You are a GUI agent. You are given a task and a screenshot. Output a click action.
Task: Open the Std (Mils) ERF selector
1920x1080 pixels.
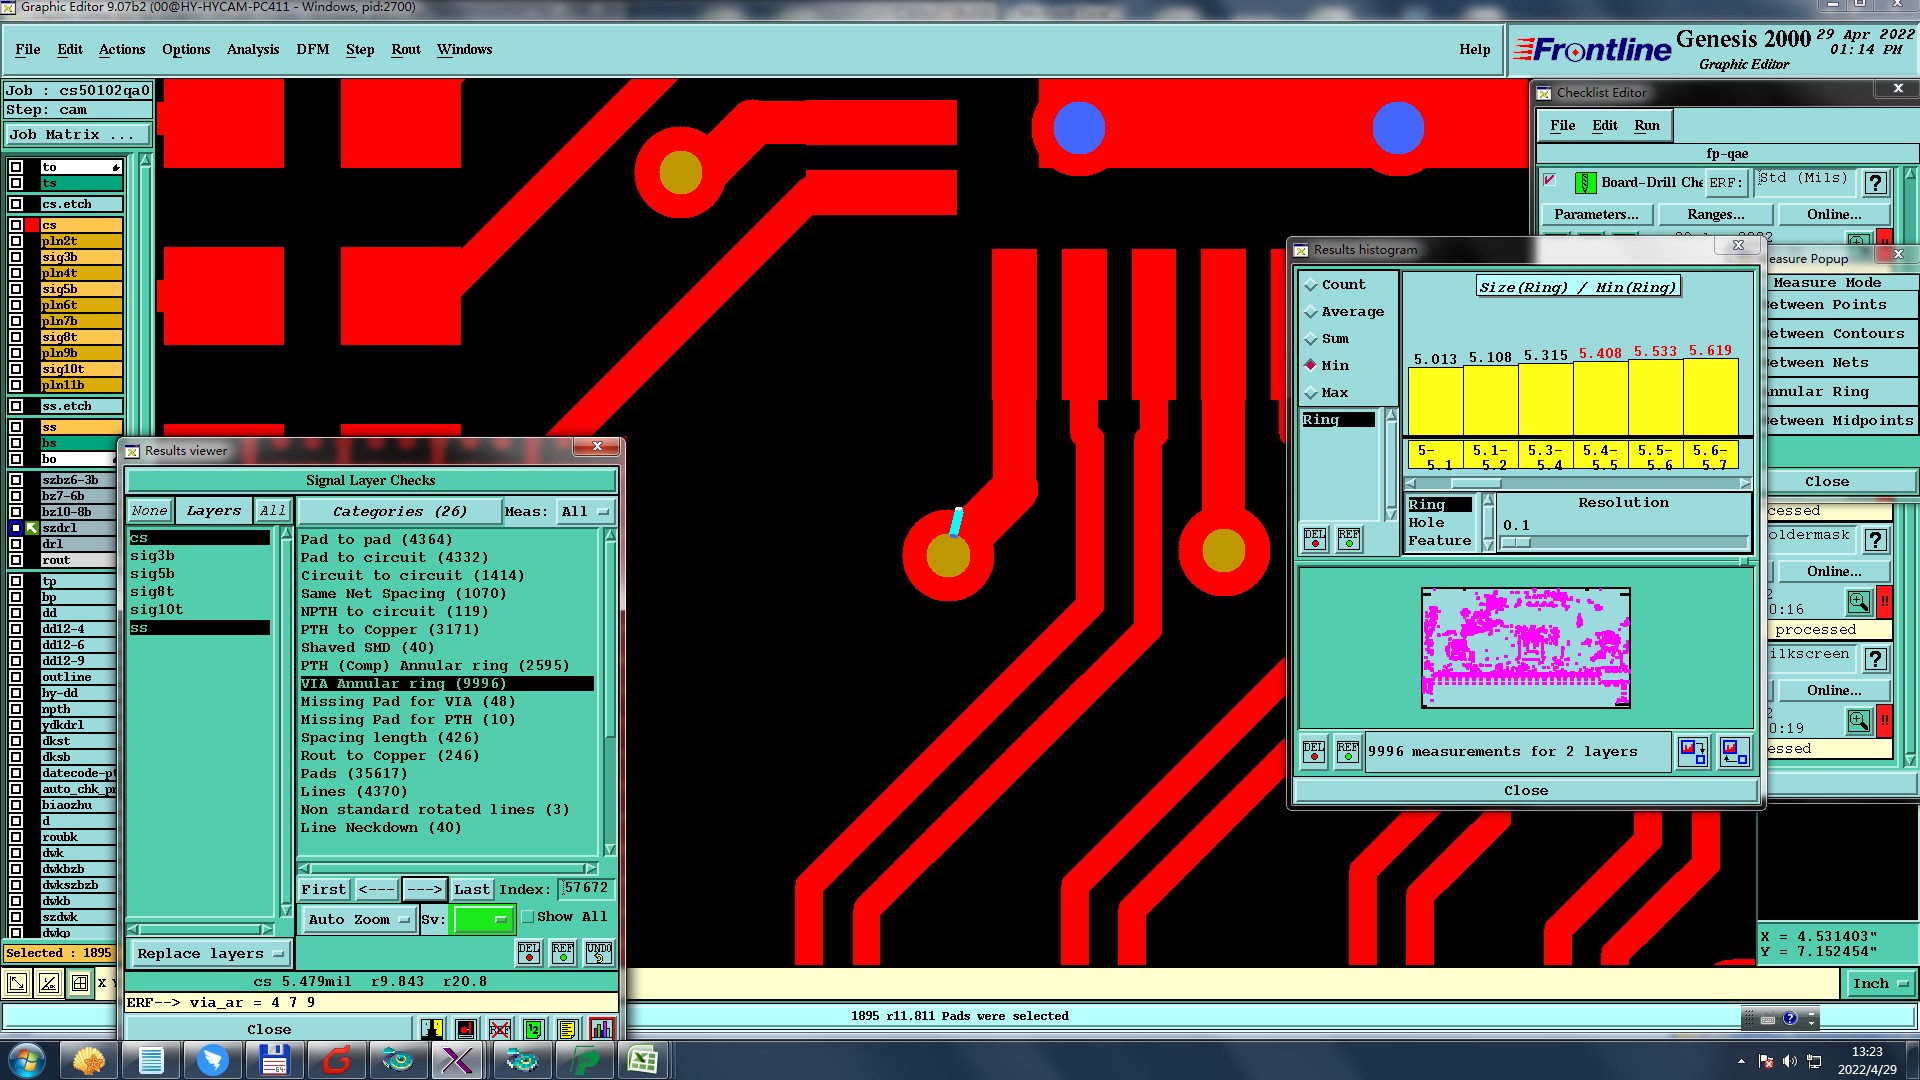coord(1804,181)
